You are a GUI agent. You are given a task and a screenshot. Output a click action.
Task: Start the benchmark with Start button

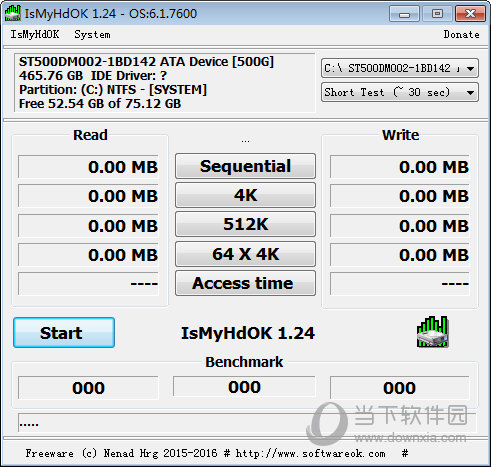(x=64, y=333)
